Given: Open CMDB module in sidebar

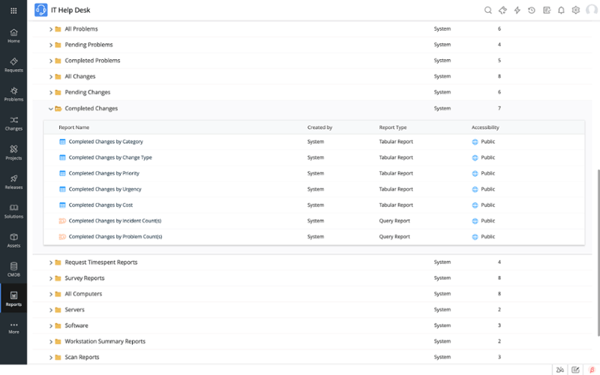Looking at the screenshot, I should (14, 270).
